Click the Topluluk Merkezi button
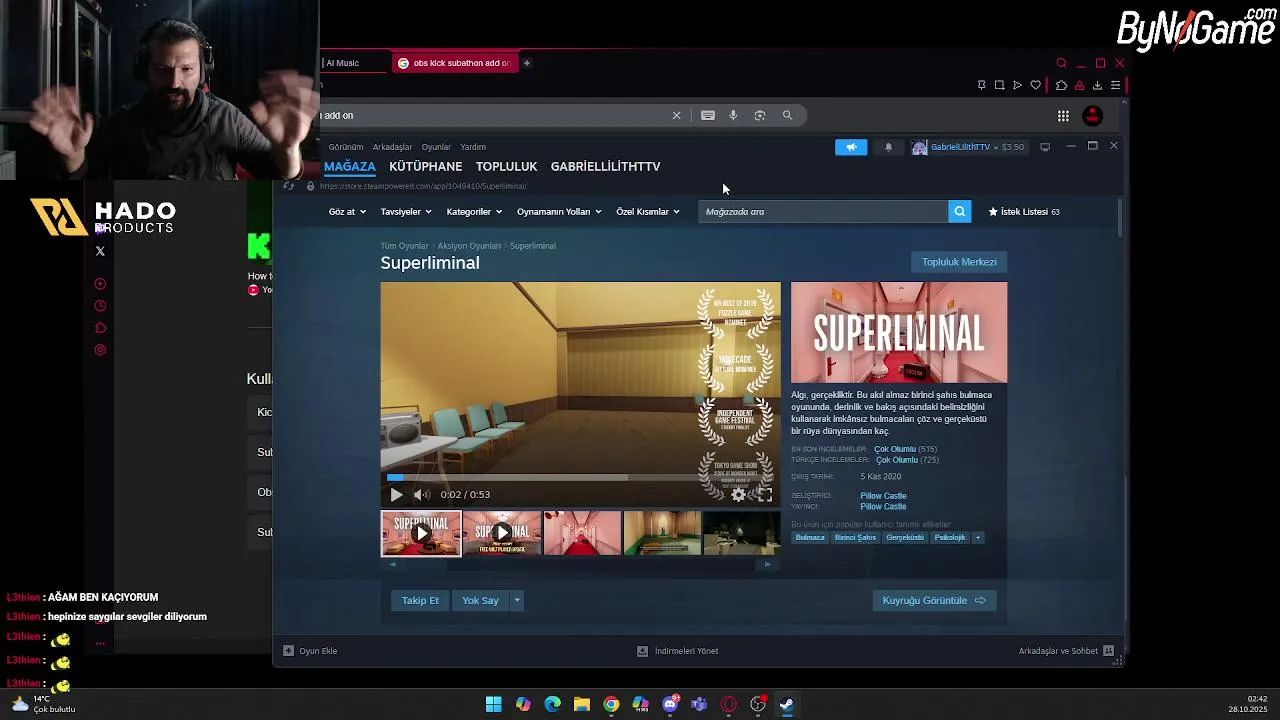Screen dimensions: 1280x720 (959, 262)
